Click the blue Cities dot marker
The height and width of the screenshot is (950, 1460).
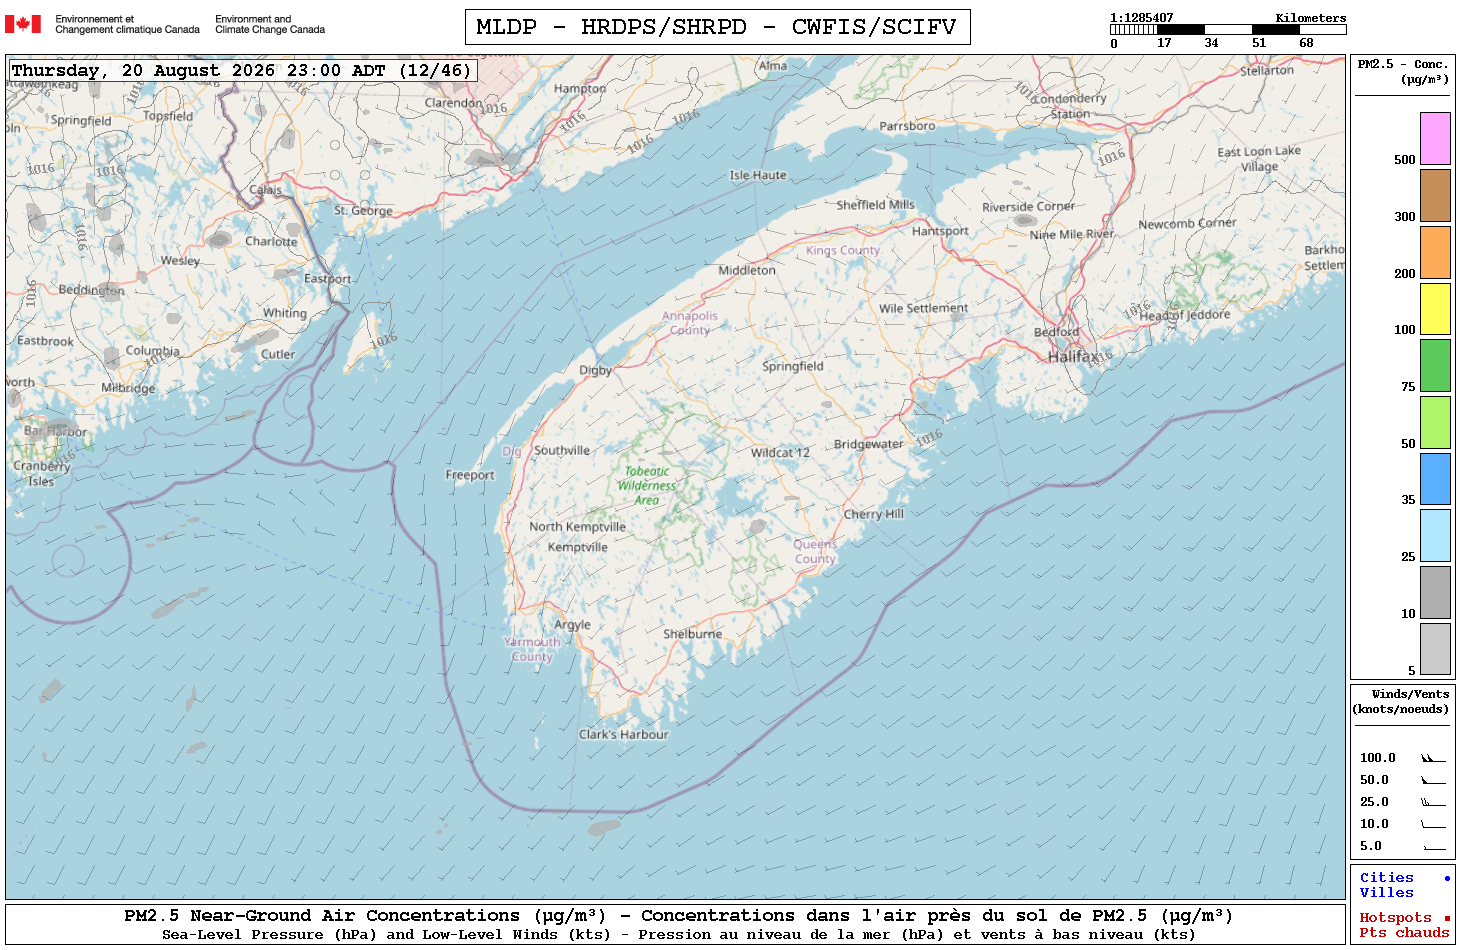click(x=1447, y=878)
